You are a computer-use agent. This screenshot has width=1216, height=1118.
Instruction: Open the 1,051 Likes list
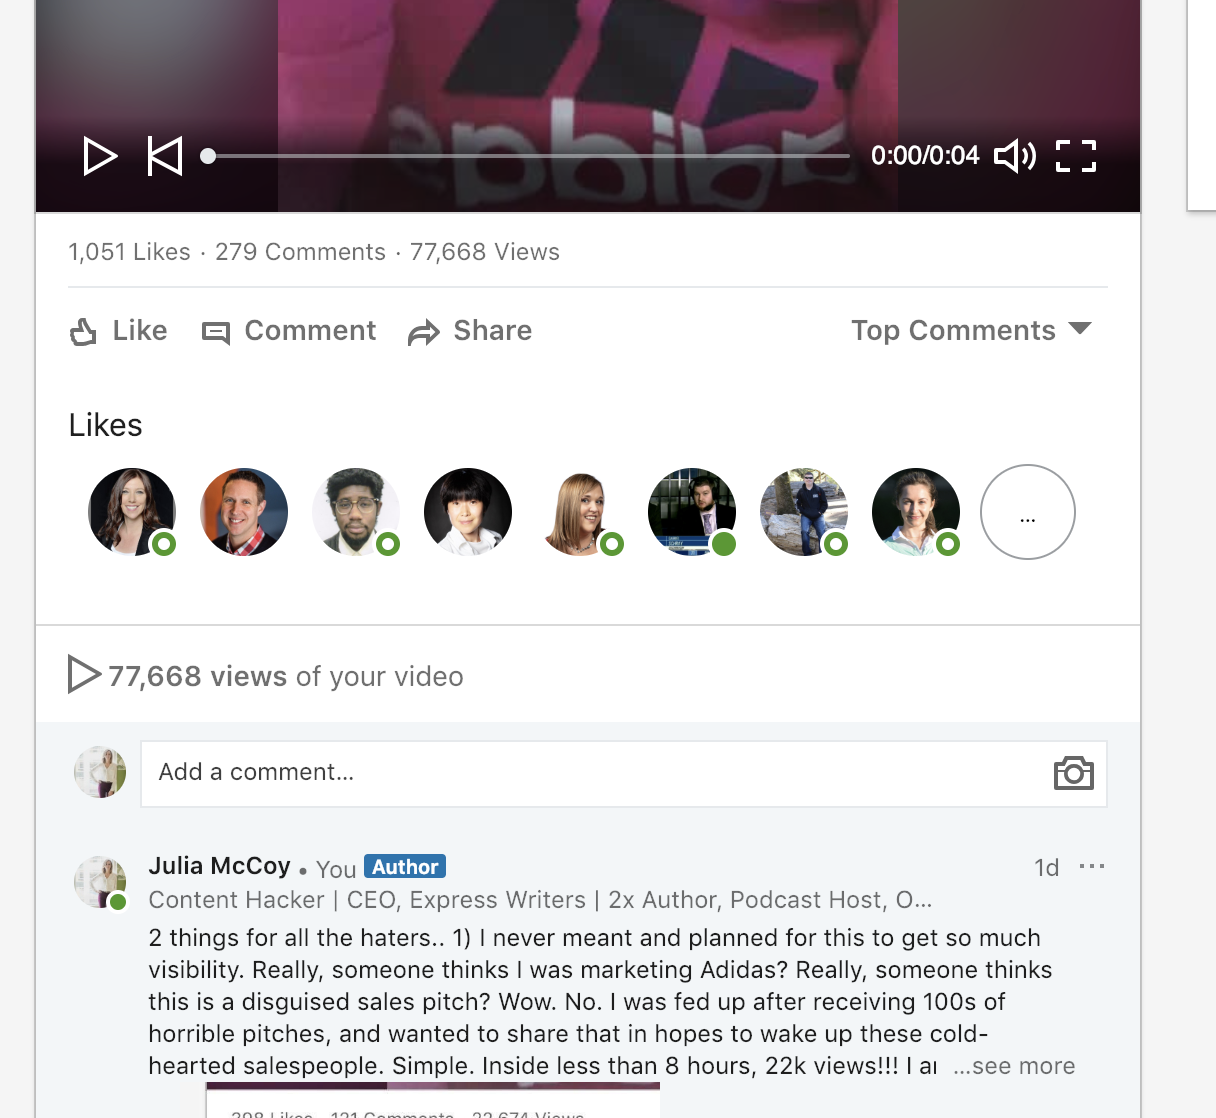pyautogui.click(x=129, y=252)
